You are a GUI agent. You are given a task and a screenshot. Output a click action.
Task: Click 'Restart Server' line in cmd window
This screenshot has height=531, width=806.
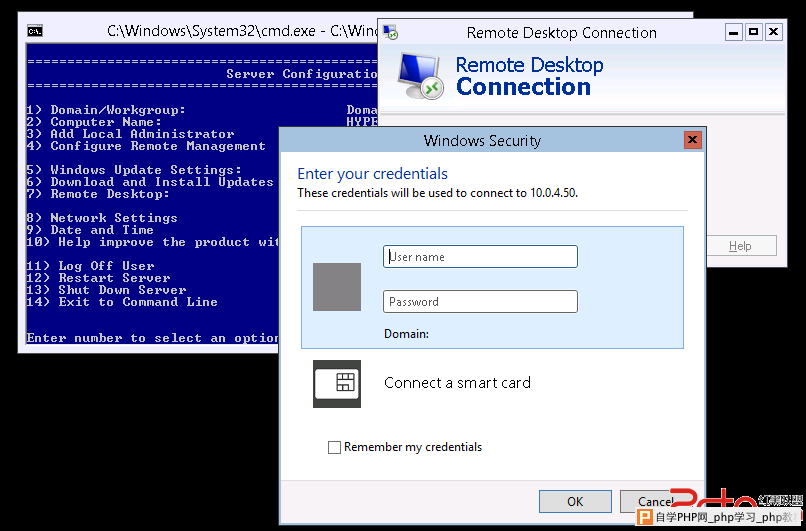coord(98,278)
